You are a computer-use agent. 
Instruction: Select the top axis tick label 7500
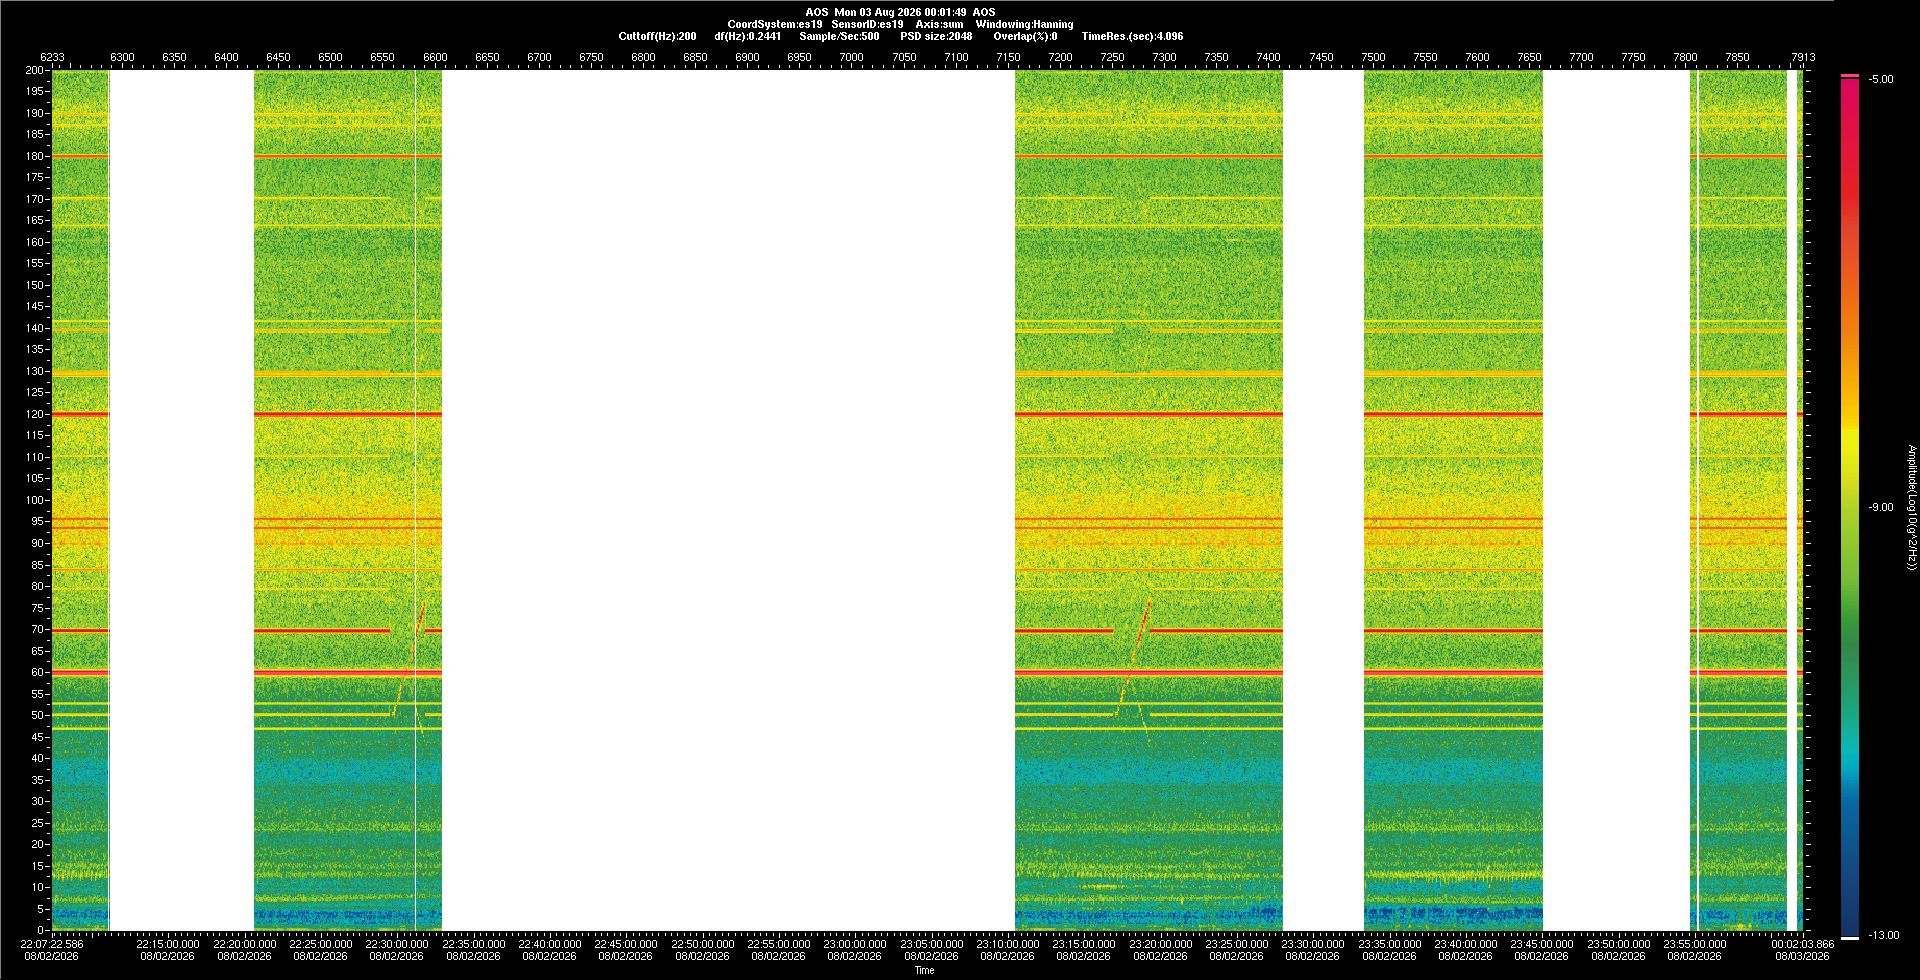pos(1373,57)
